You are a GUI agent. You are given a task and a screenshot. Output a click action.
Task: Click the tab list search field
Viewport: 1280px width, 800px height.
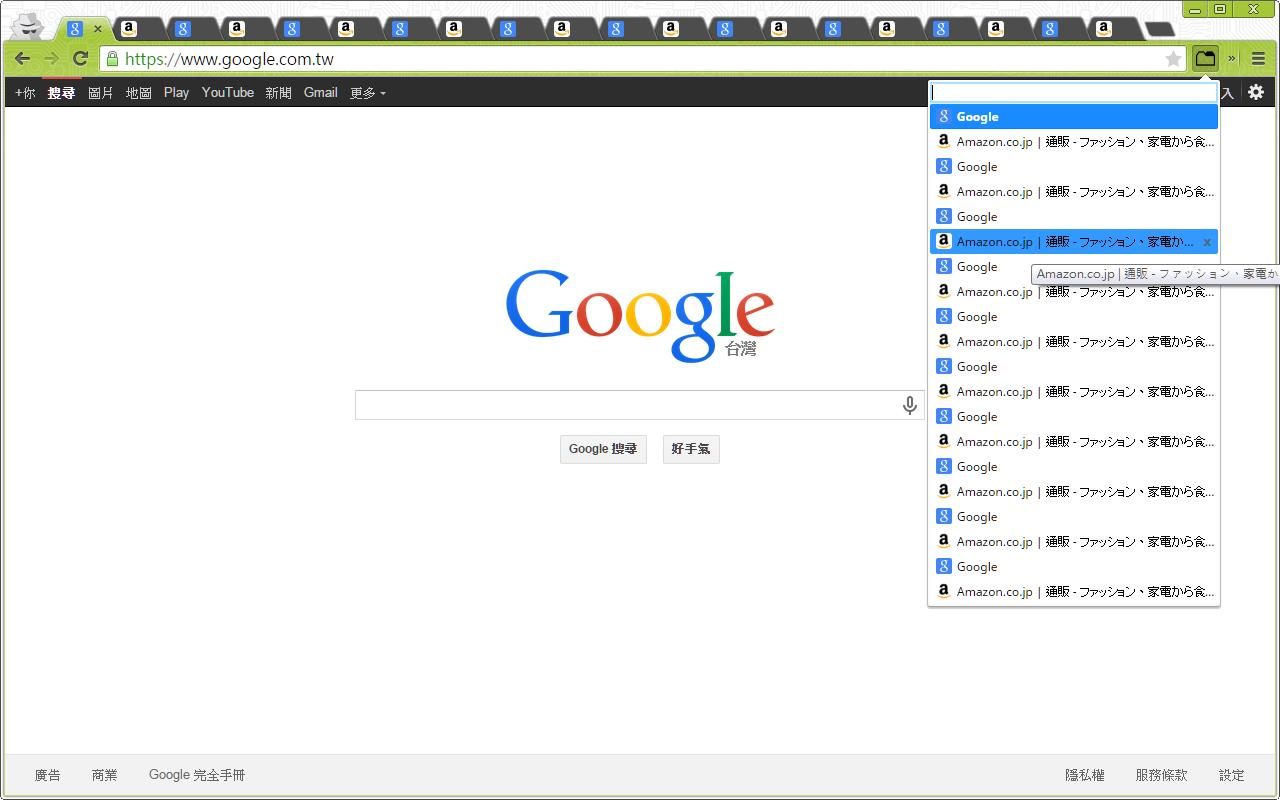click(x=1074, y=92)
